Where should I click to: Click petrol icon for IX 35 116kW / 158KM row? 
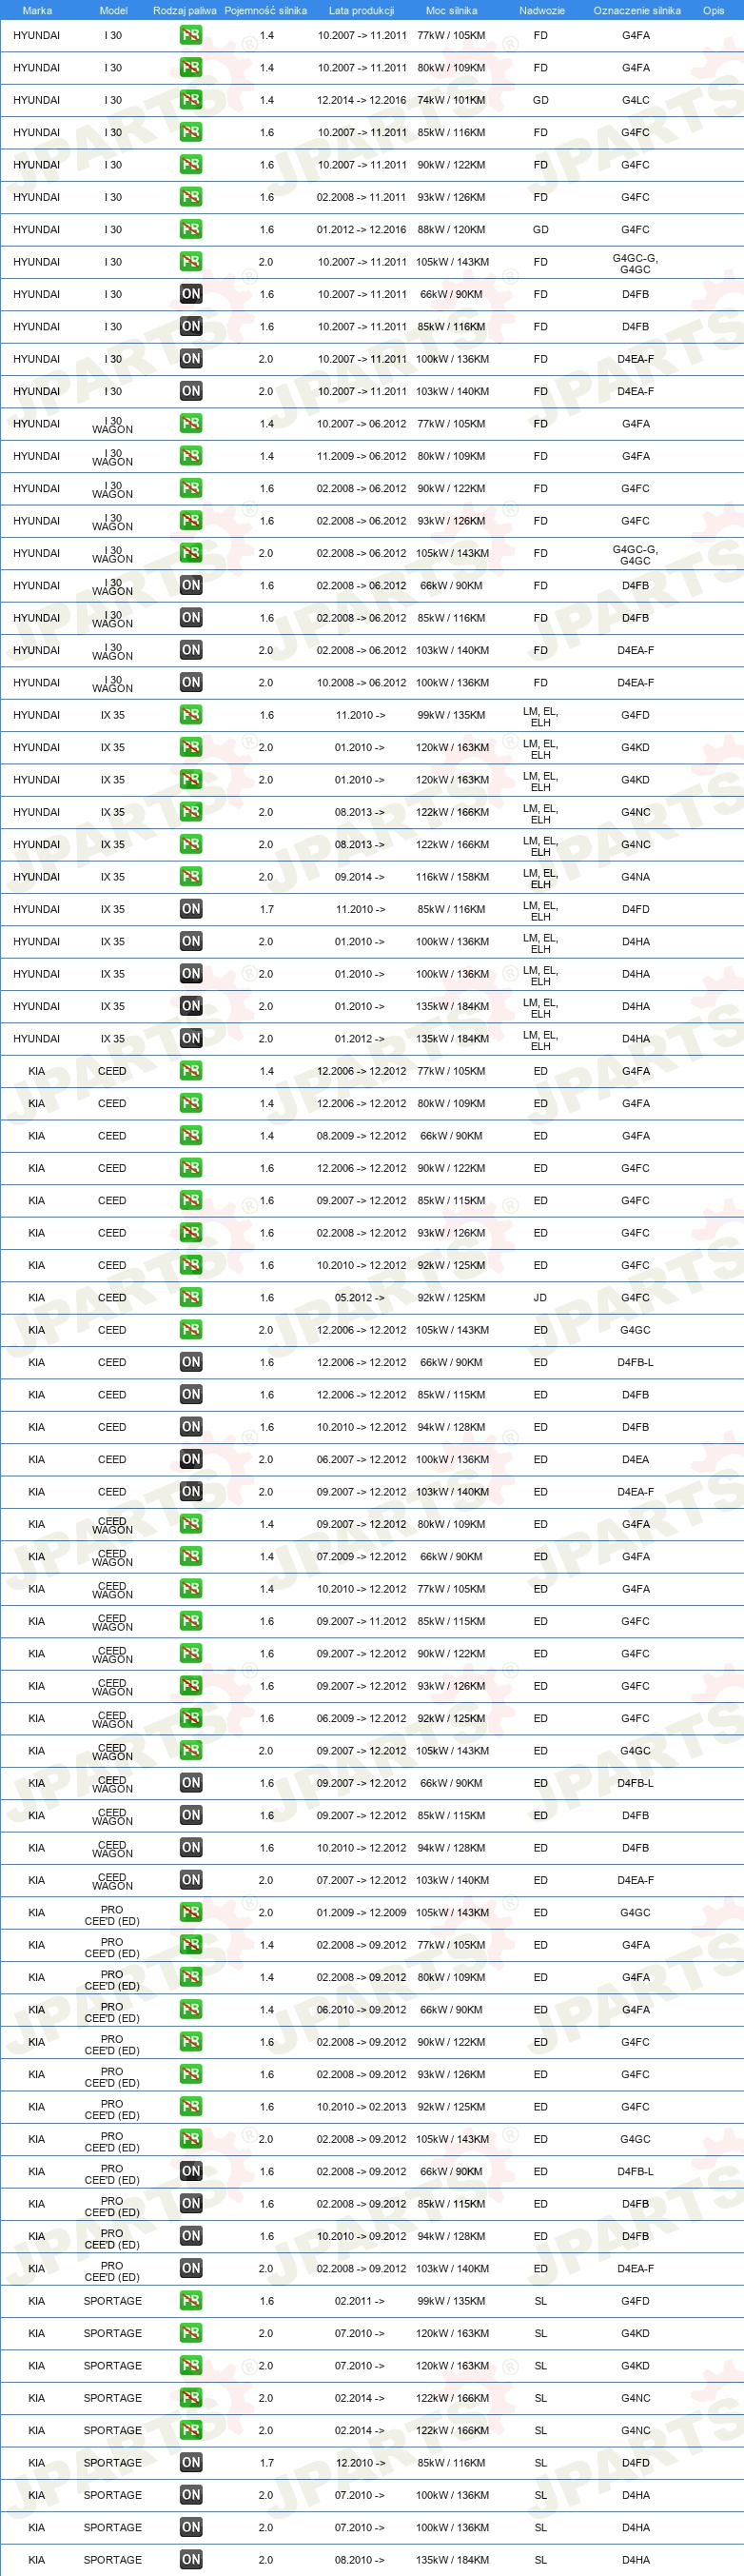(191, 877)
